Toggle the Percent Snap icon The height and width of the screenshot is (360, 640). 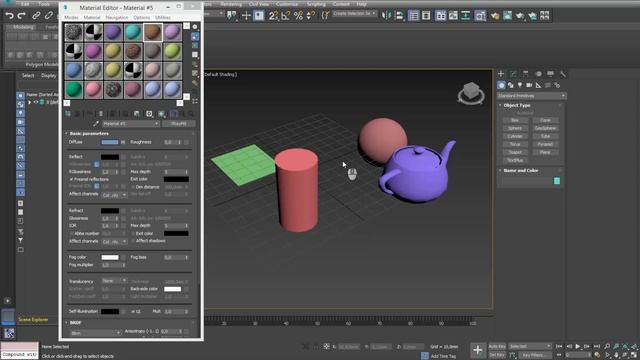[x=298, y=16]
